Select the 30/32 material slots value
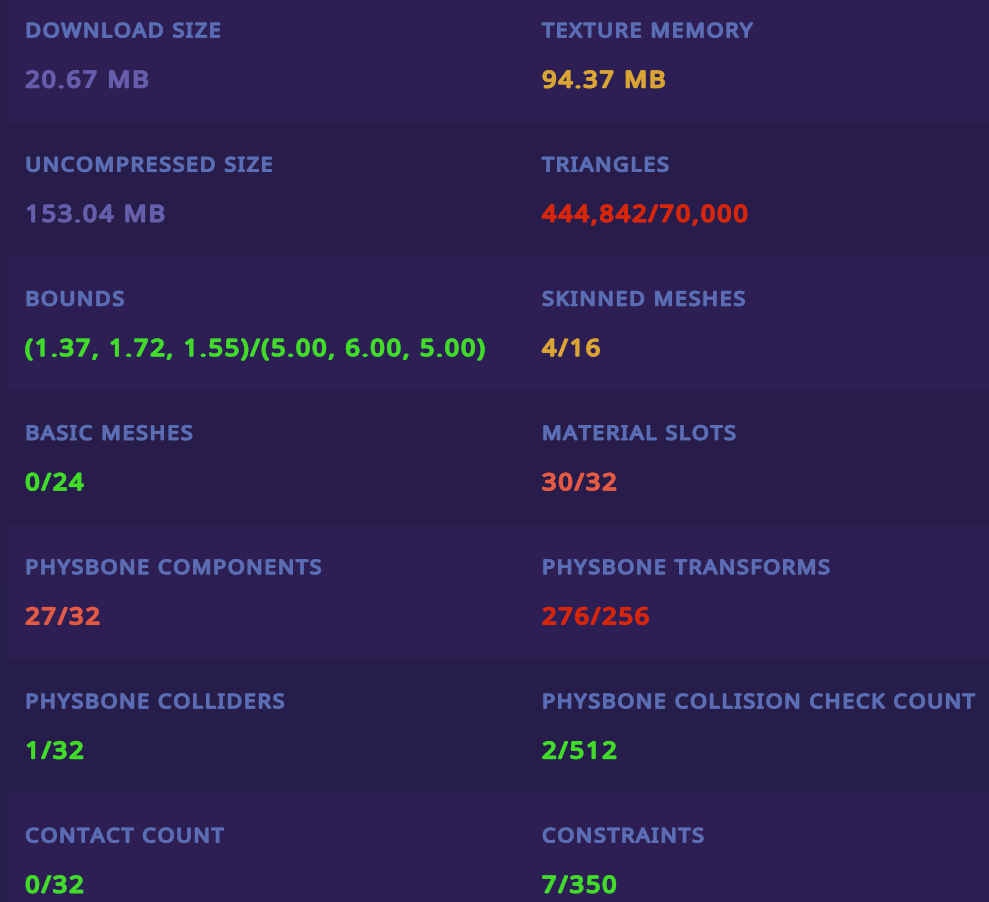 tap(579, 482)
